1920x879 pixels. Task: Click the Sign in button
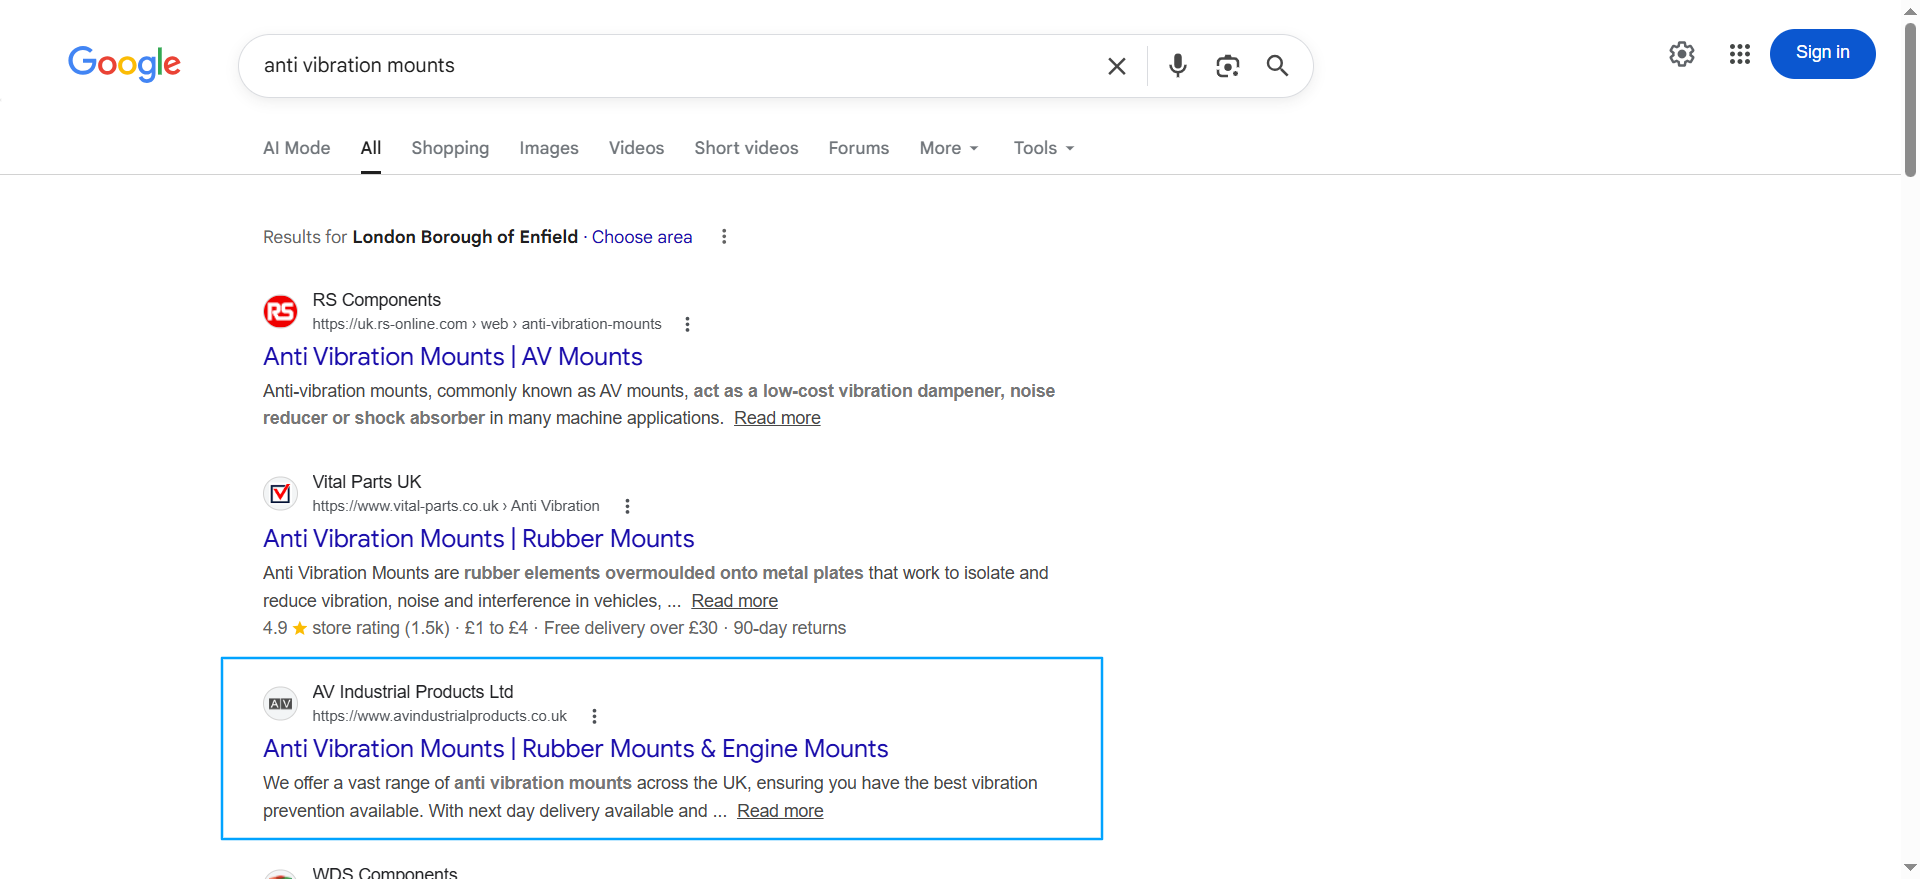click(x=1823, y=53)
